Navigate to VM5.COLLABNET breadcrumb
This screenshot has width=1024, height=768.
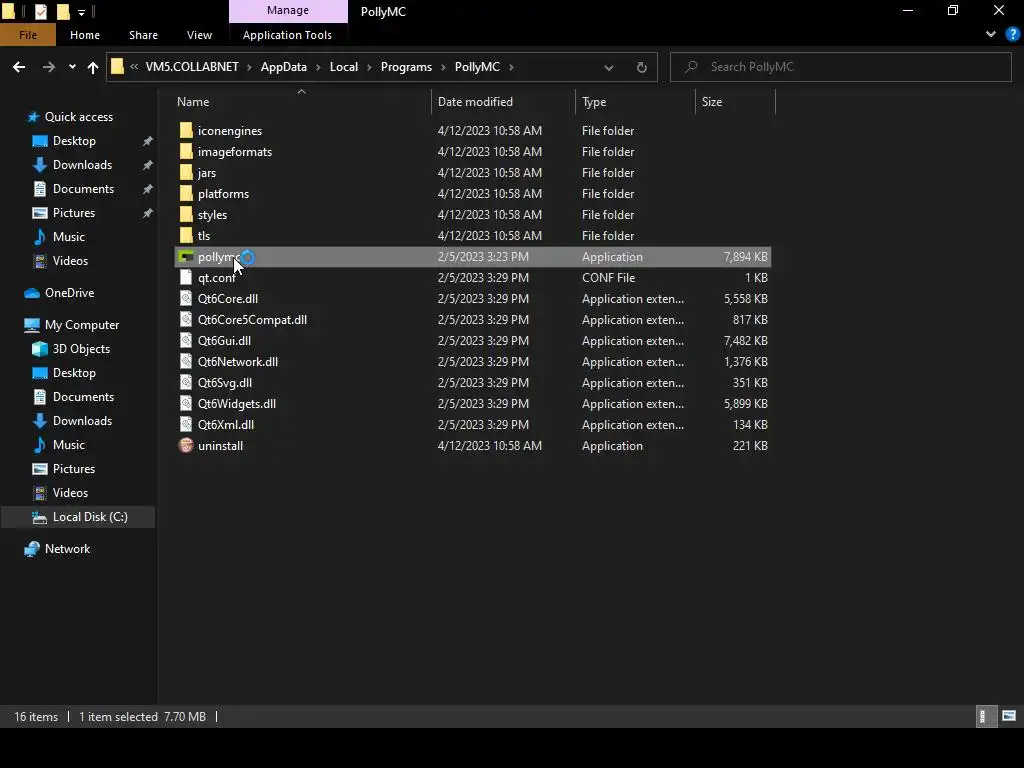click(x=192, y=67)
